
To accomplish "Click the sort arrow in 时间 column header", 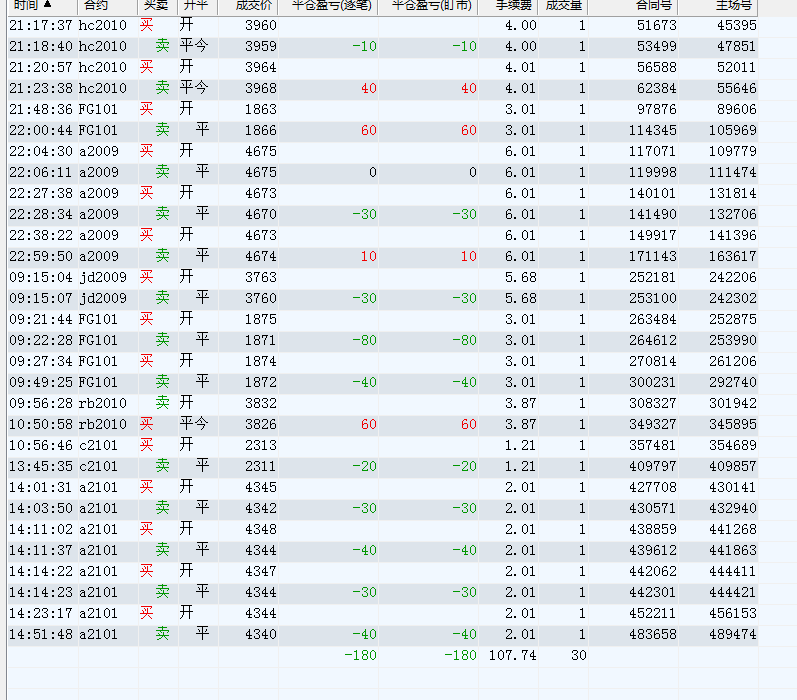I will coord(47,5).
